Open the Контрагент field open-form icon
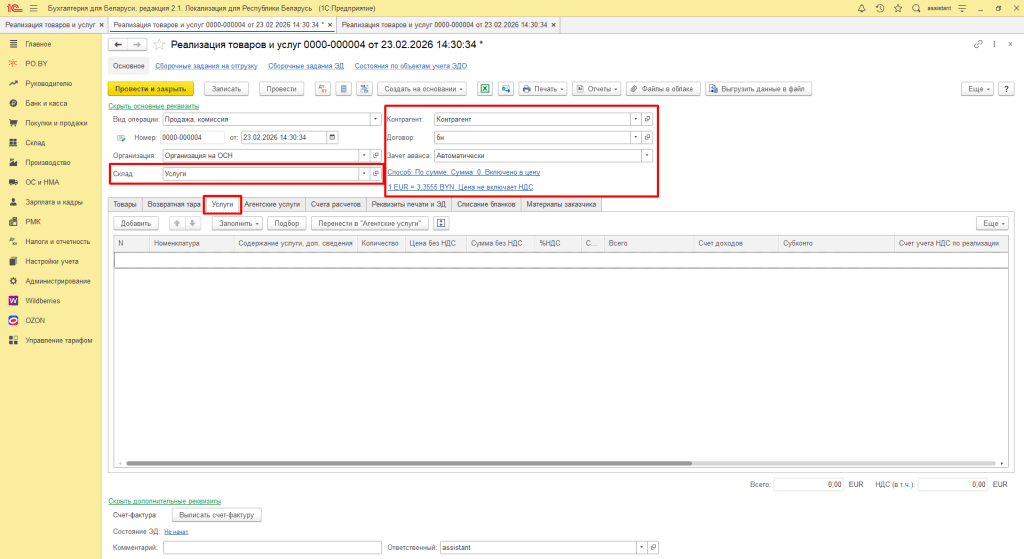1024x559 pixels. (x=647, y=119)
